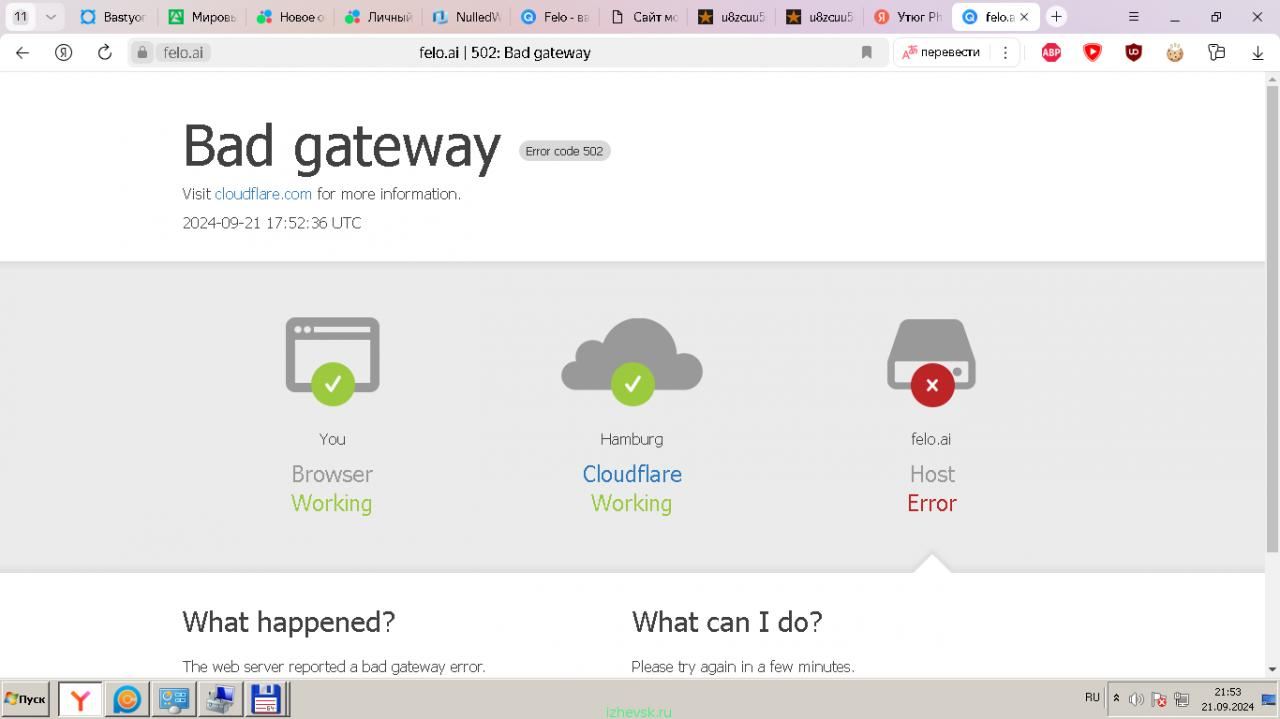Screen dimensions: 1280x719
Task: Switch to the NulledW tab
Action: [466, 17]
